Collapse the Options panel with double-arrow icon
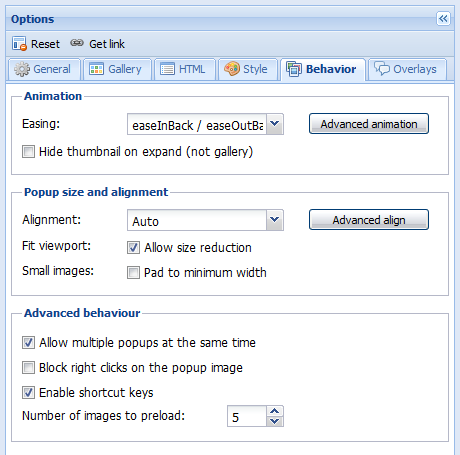Screen dimensions: 460x455 tap(443, 19)
